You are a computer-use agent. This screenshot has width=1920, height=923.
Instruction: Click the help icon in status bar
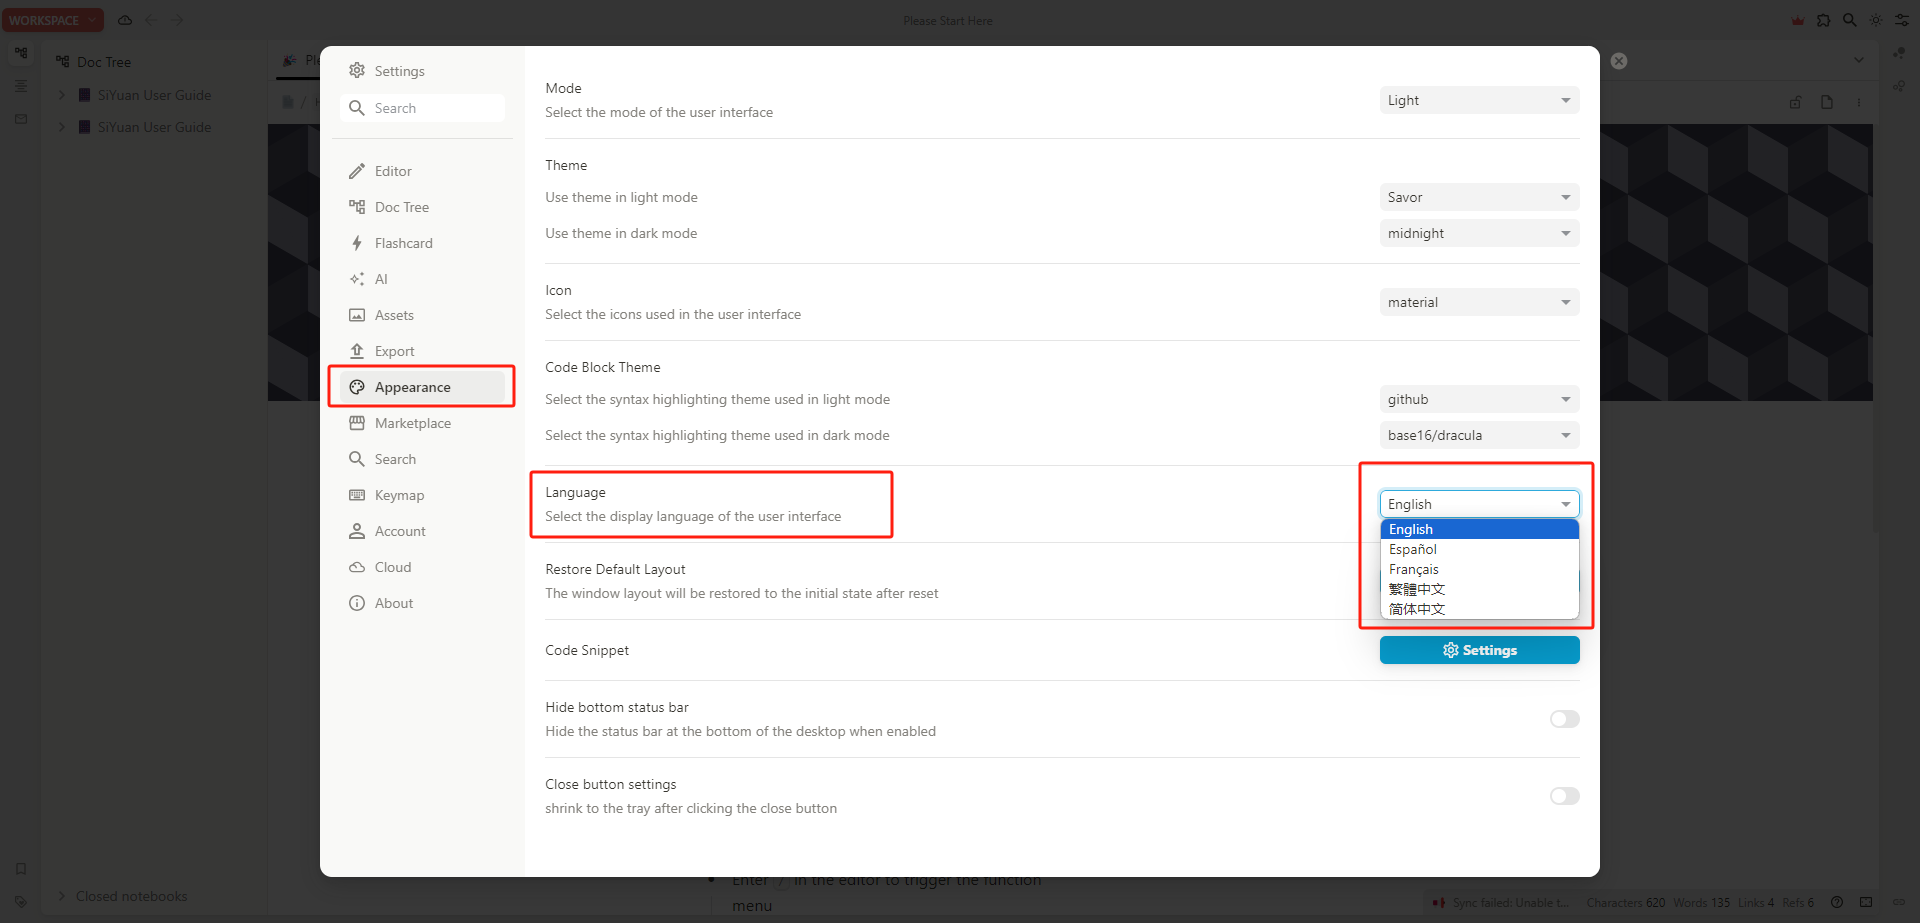pos(1837,902)
